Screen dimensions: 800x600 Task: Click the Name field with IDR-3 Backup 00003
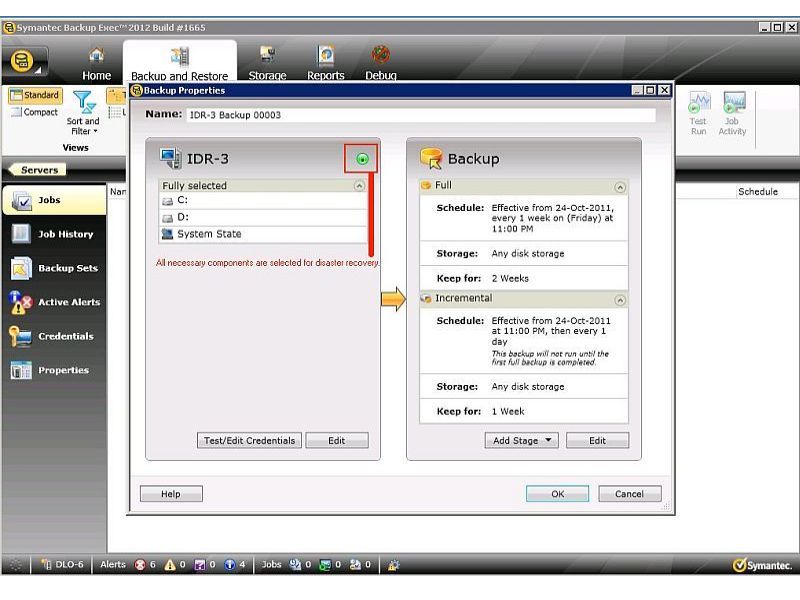click(421, 115)
